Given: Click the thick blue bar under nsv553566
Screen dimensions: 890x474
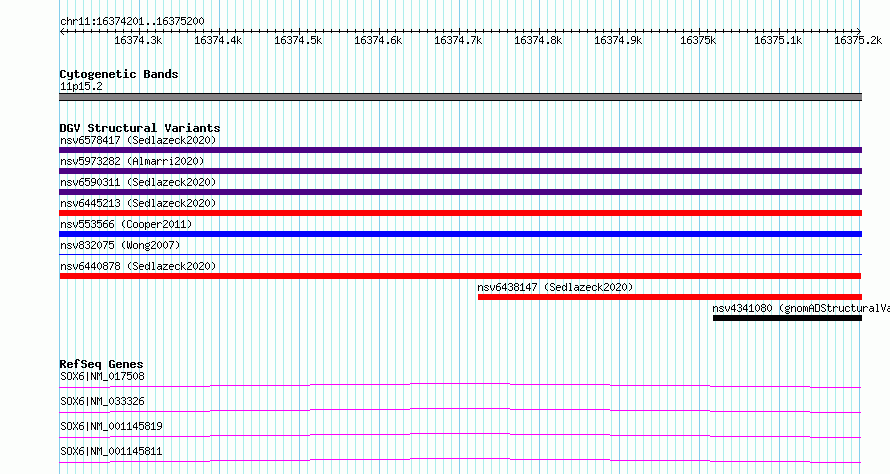Looking at the screenshot, I should click(x=460, y=234).
